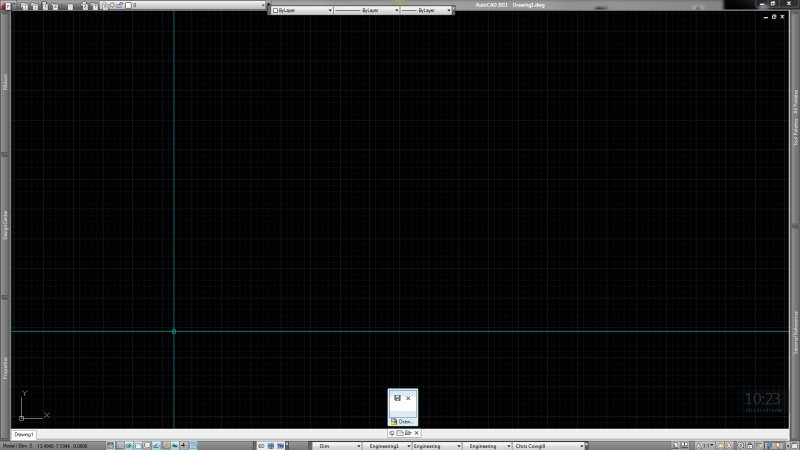Viewport: 800px width, 450px height.
Task: Click open icon on quick view toolbar
Action: 408,433
